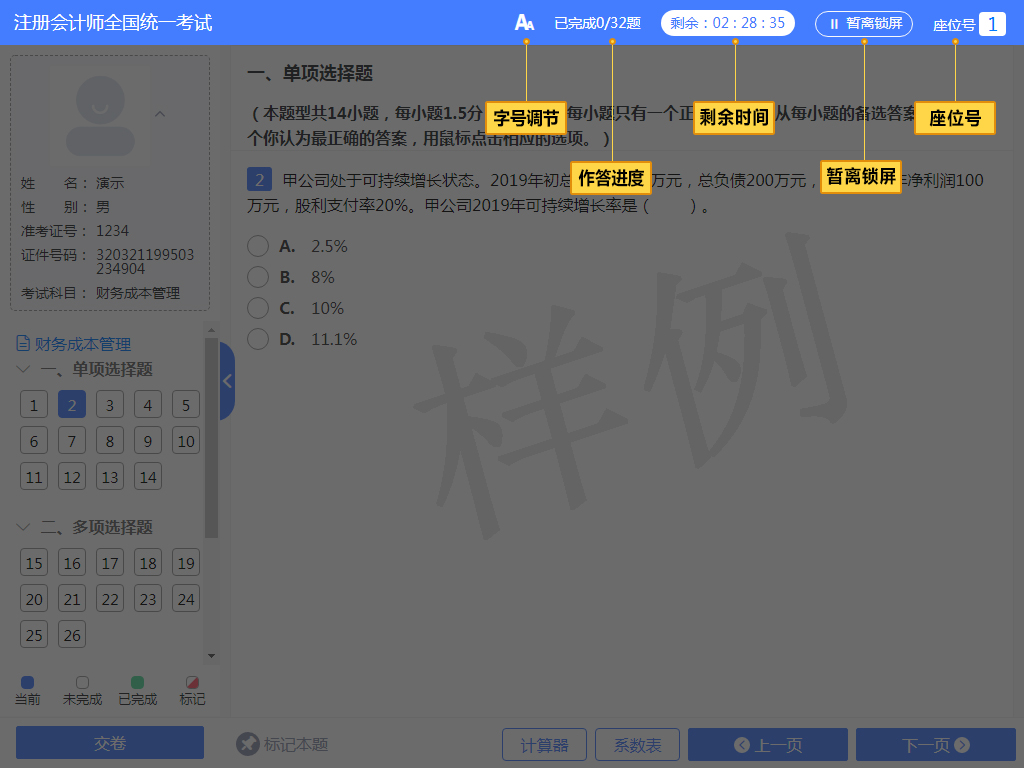1024x768 pixels.
Task: Open the 计算器 calculator
Action: (x=544, y=744)
